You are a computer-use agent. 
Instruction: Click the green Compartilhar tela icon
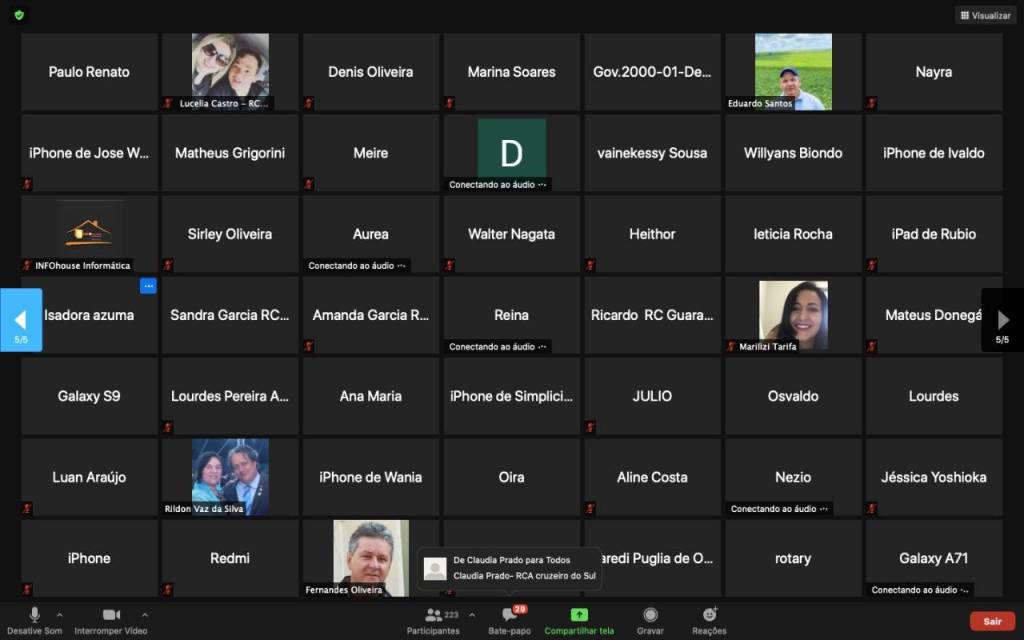[x=579, y=614]
